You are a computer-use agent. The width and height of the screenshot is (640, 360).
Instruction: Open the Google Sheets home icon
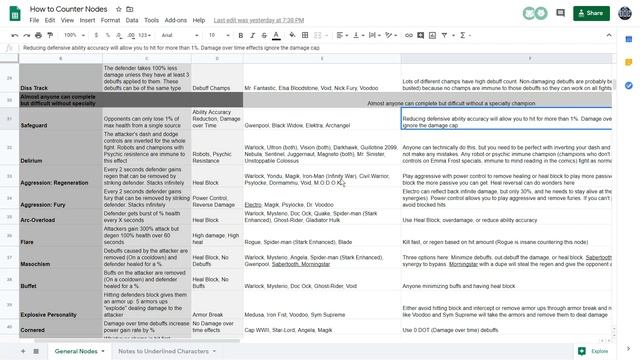tap(15, 14)
